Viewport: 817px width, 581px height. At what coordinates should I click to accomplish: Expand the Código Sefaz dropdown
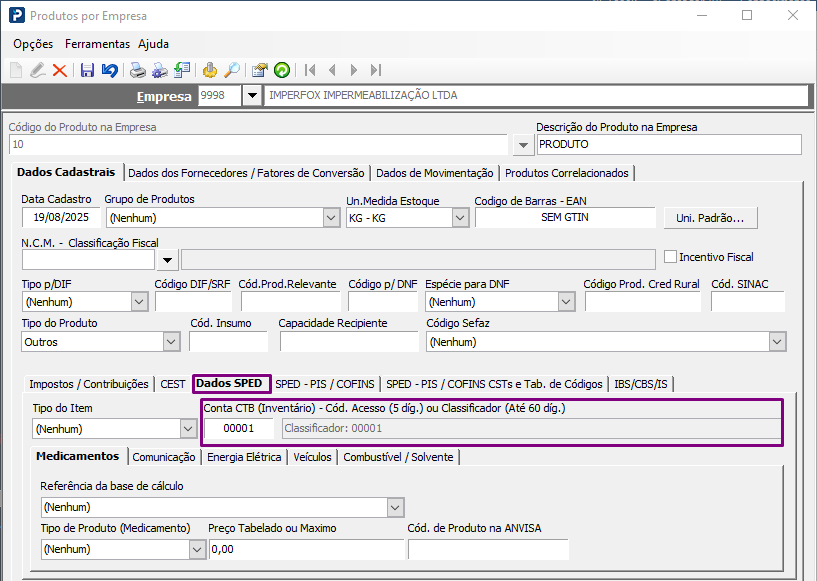[776, 342]
